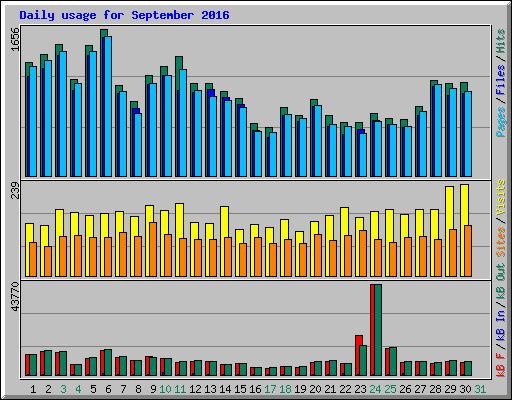Click the bottom axis value "43770"

tap(15, 296)
